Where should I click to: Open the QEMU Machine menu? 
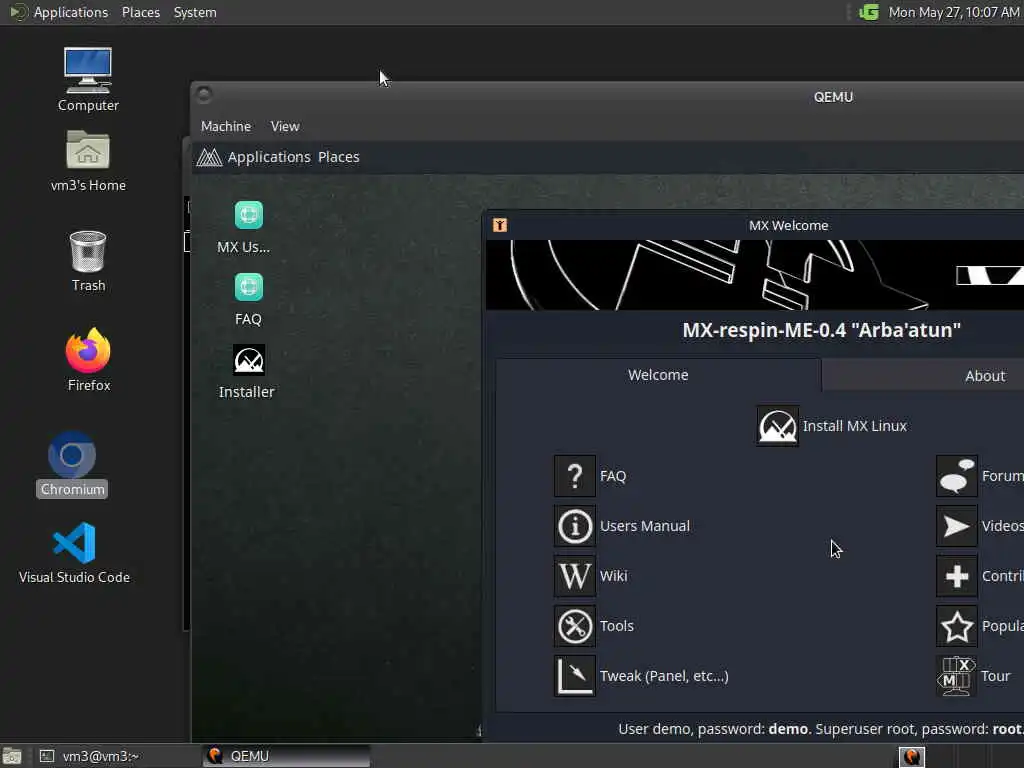click(x=225, y=126)
